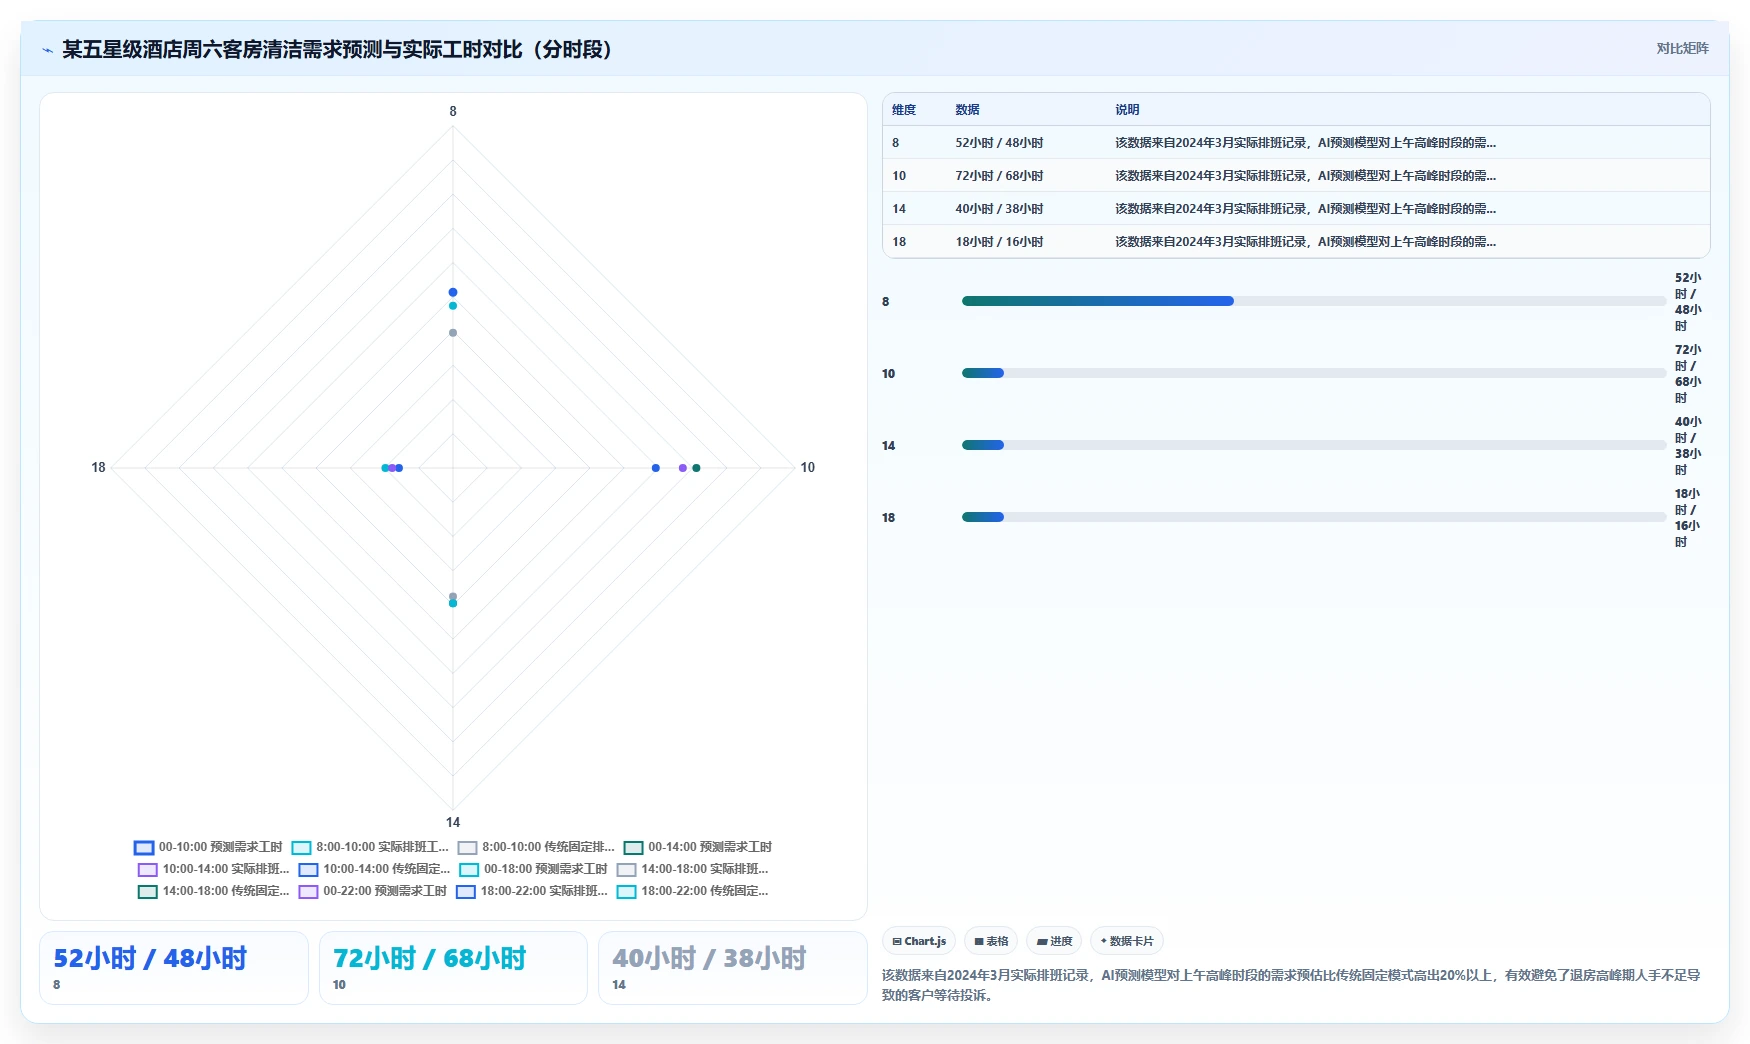The image size is (1750, 1044).
Task: Select the 数据卡片 chip
Action: pyautogui.click(x=1127, y=941)
